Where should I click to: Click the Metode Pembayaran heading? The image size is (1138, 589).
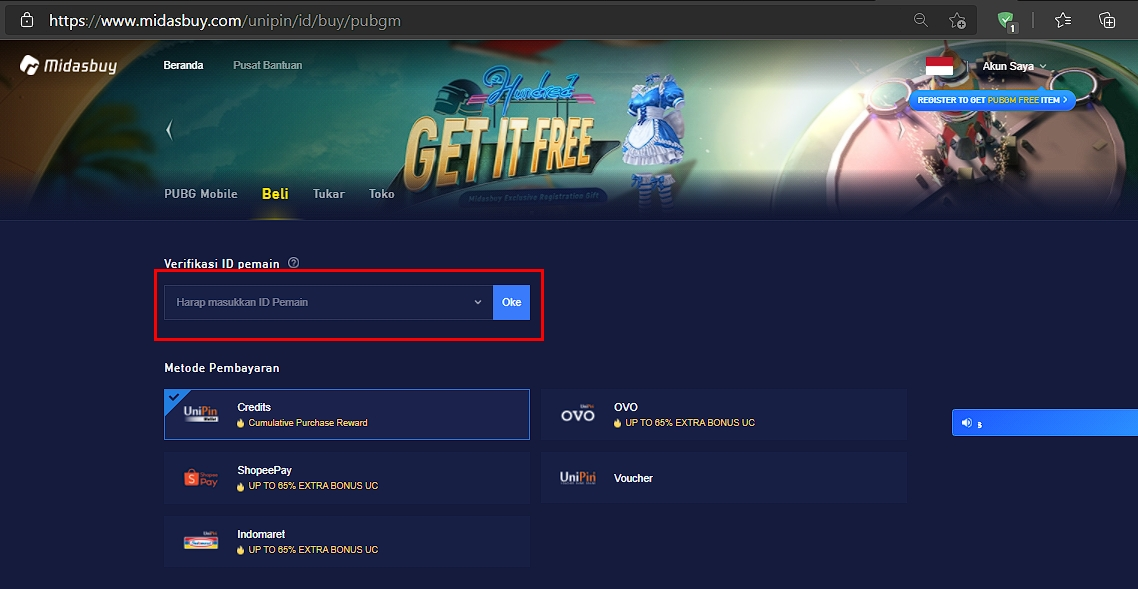[x=222, y=368]
